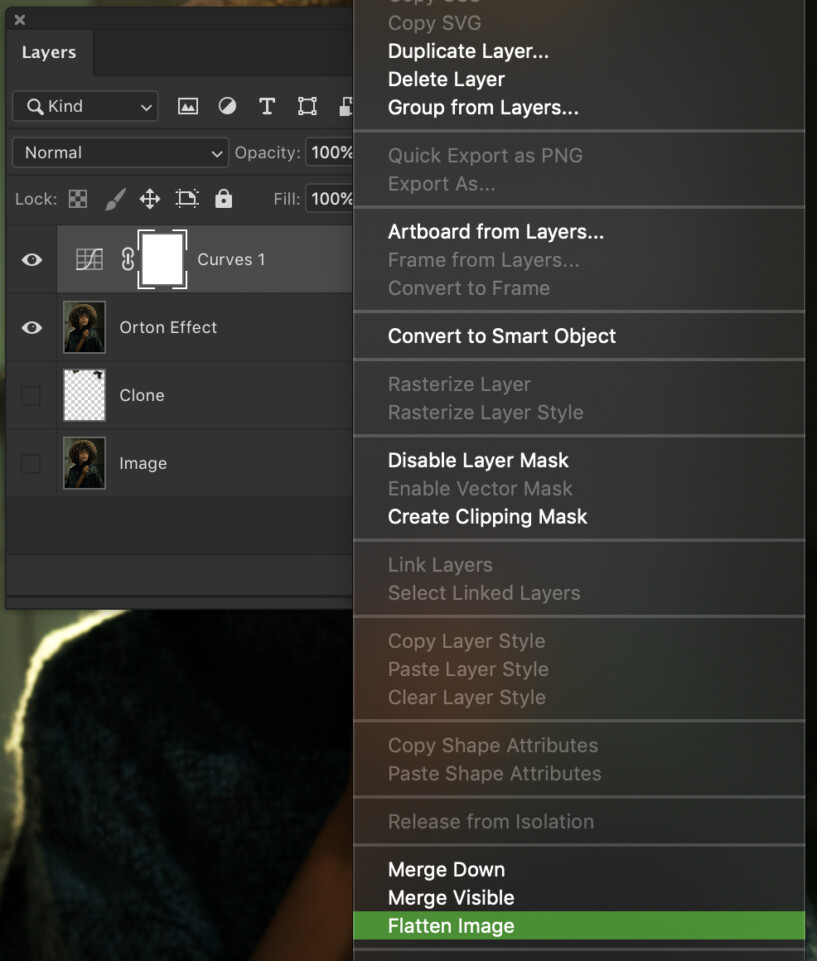Open the Opacity slider

[x=333, y=152]
